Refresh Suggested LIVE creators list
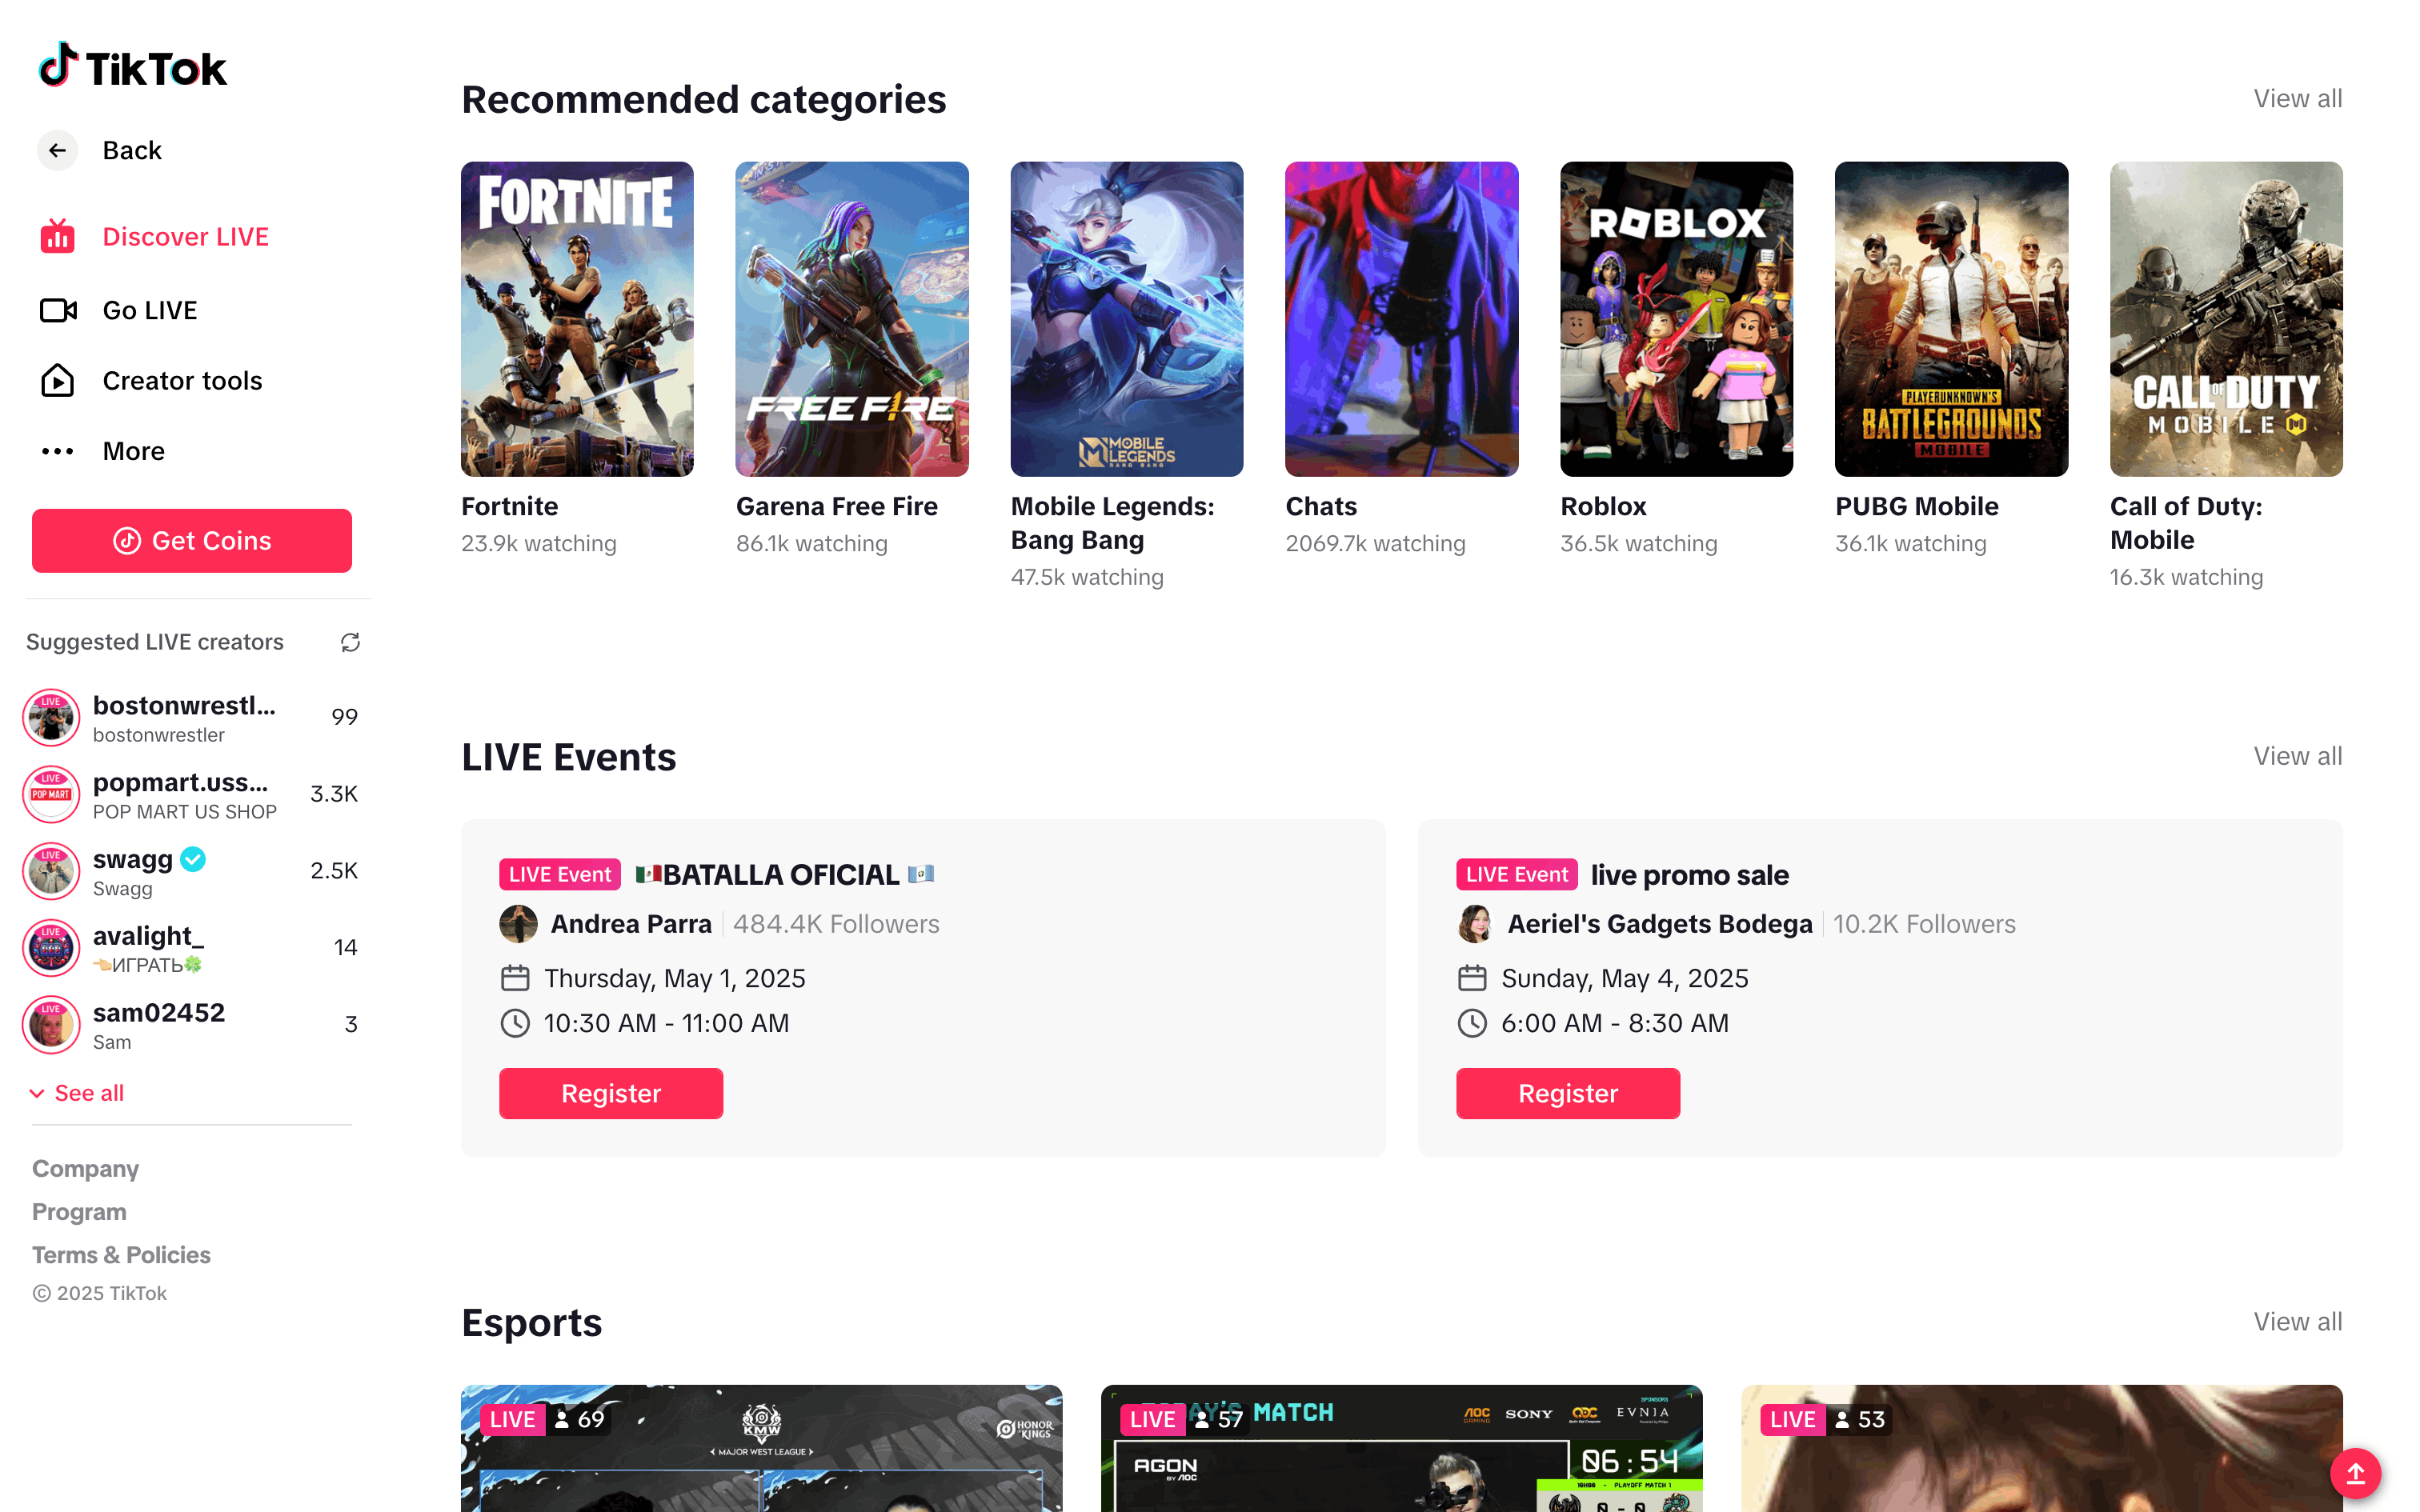2420x1512 pixels. point(350,642)
